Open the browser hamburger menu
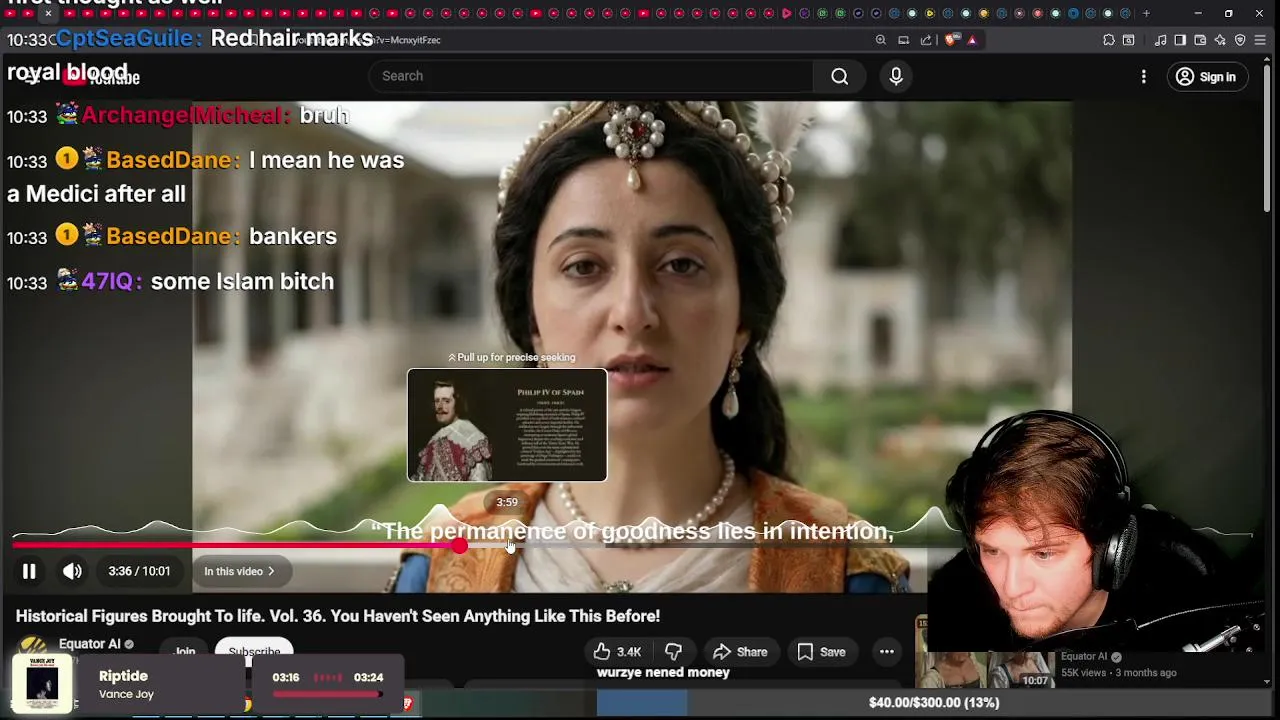Screen dimensions: 1280x720 [x=1261, y=40]
